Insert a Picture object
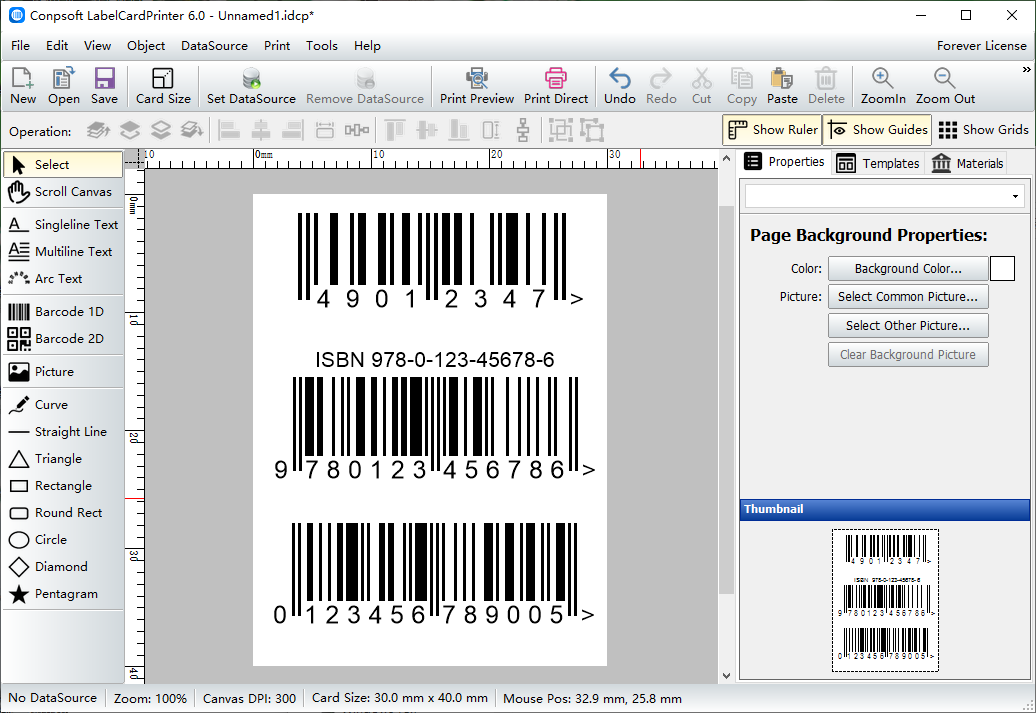The height and width of the screenshot is (713, 1036). click(x=63, y=371)
